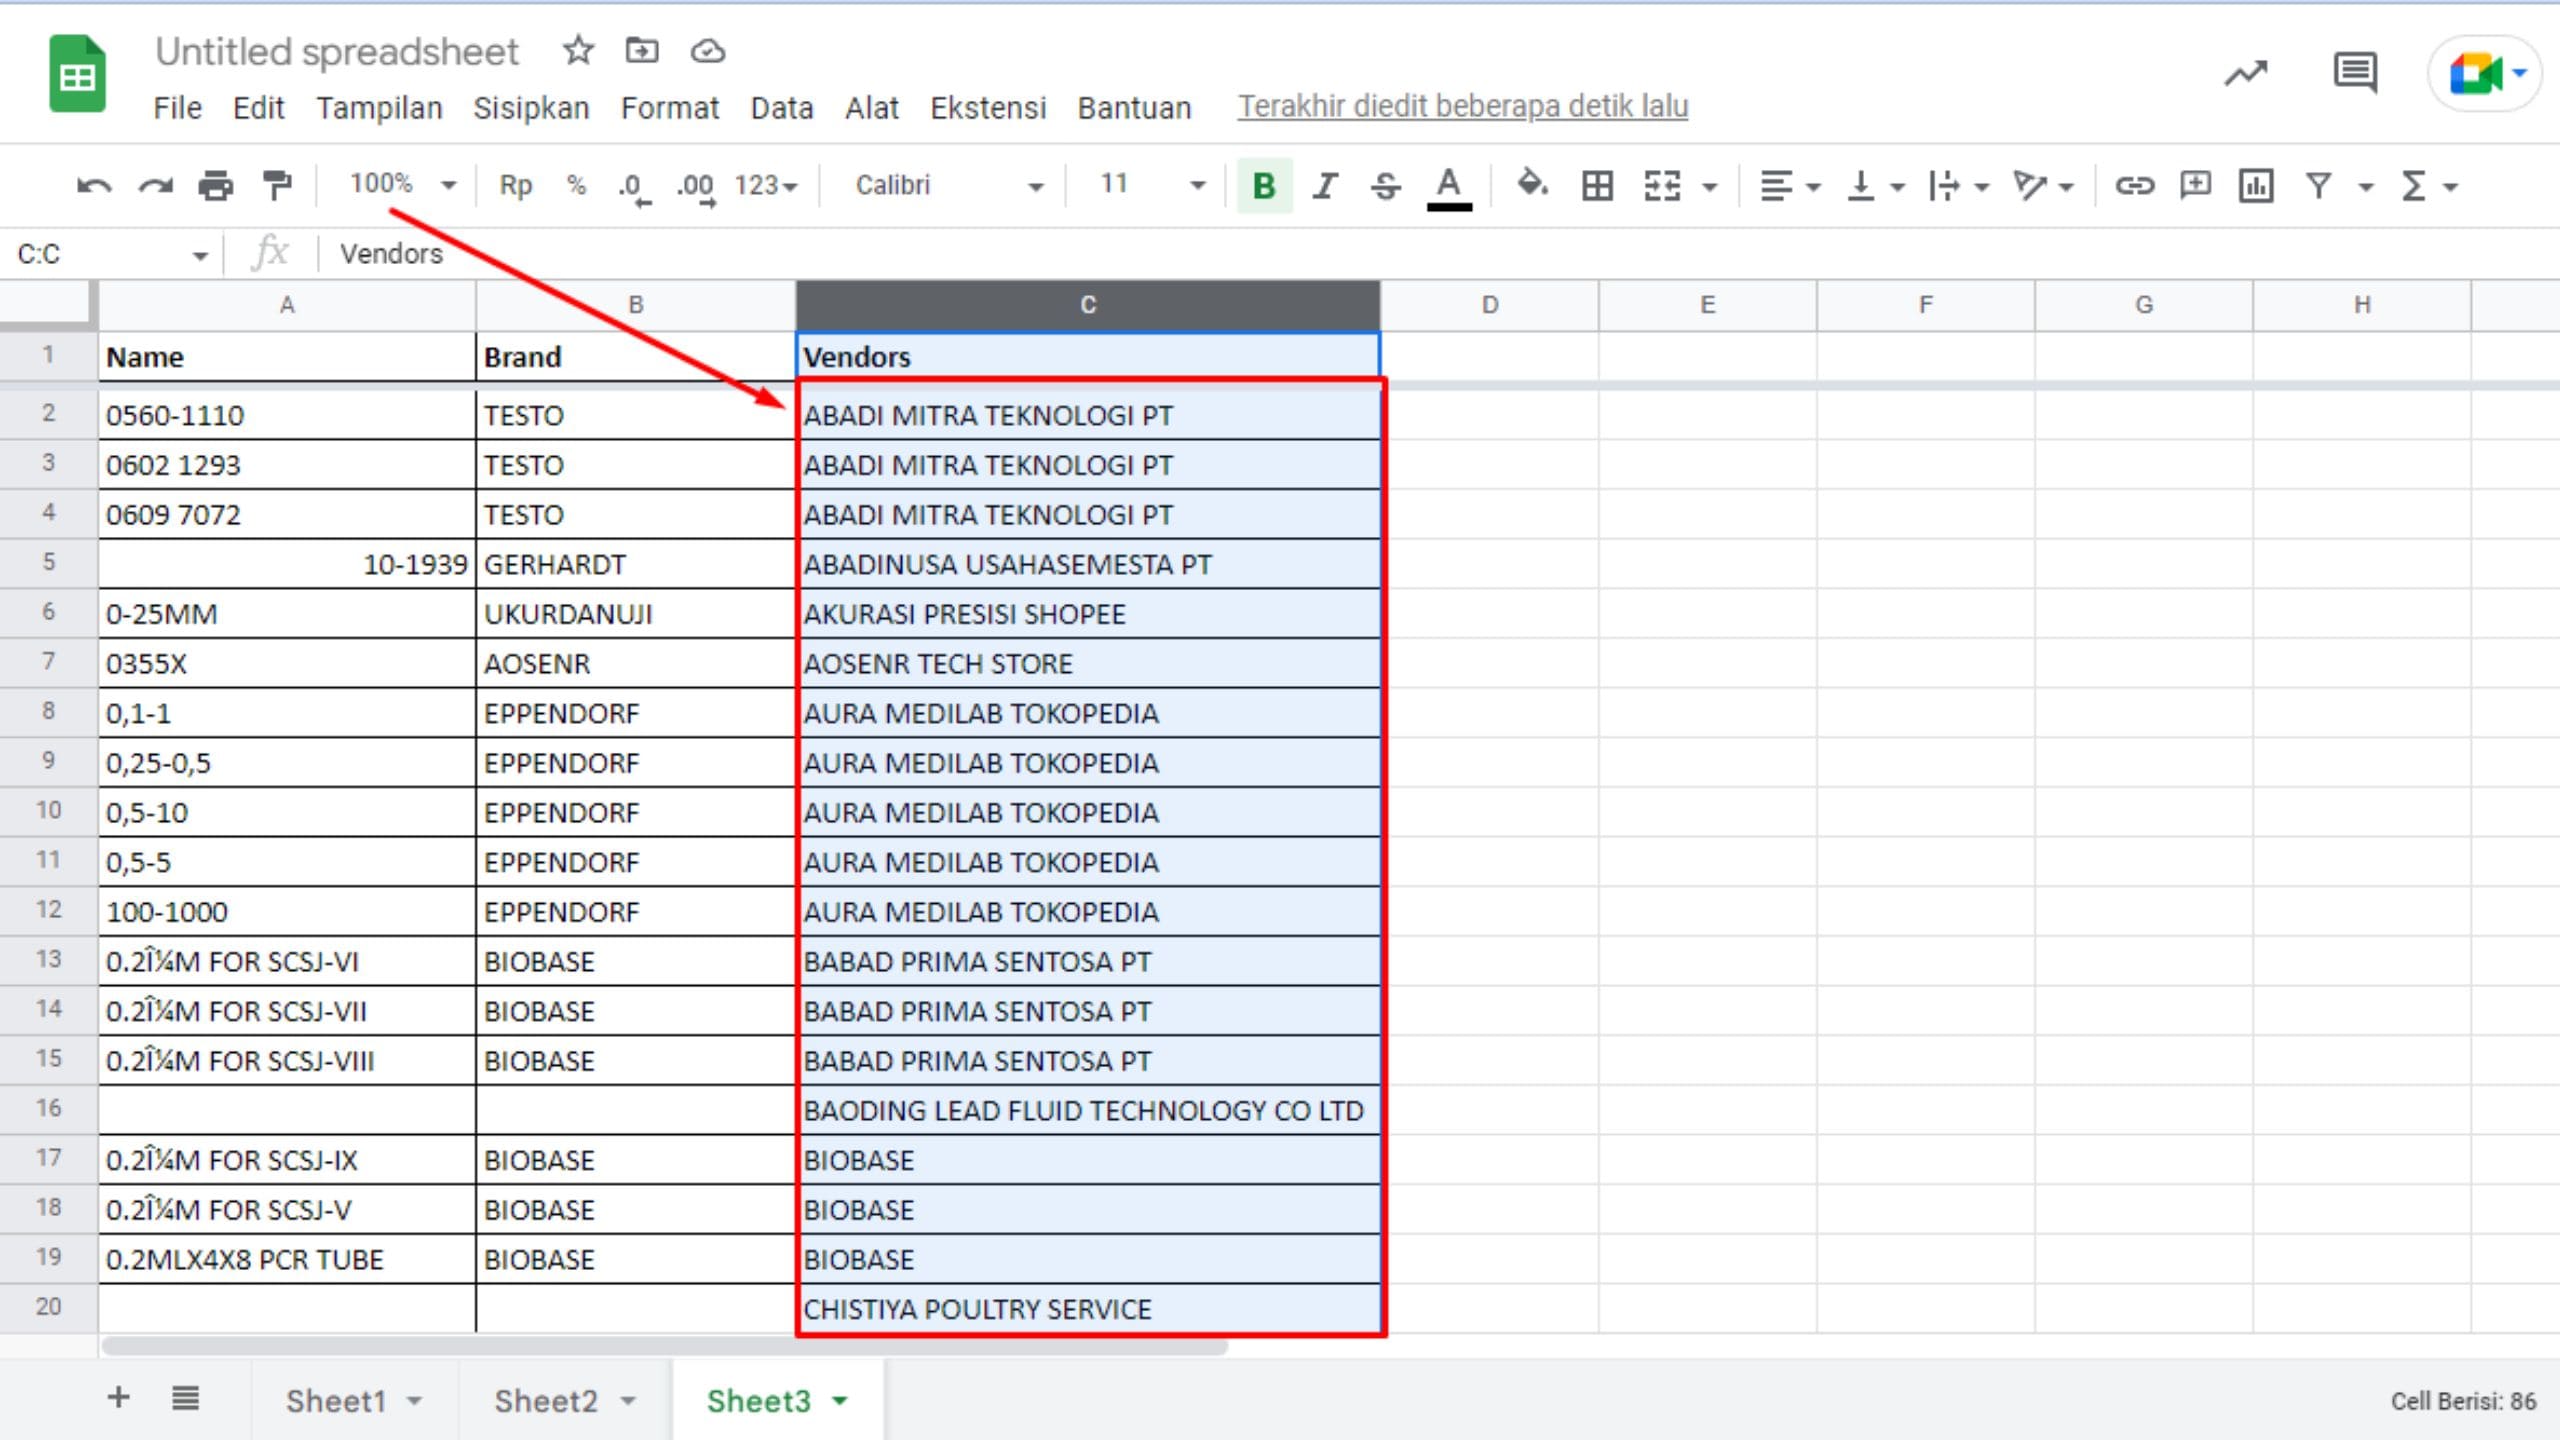2560x1440 pixels.
Task: Toggle strikethrough formatting
Action: pos(1386,186)
